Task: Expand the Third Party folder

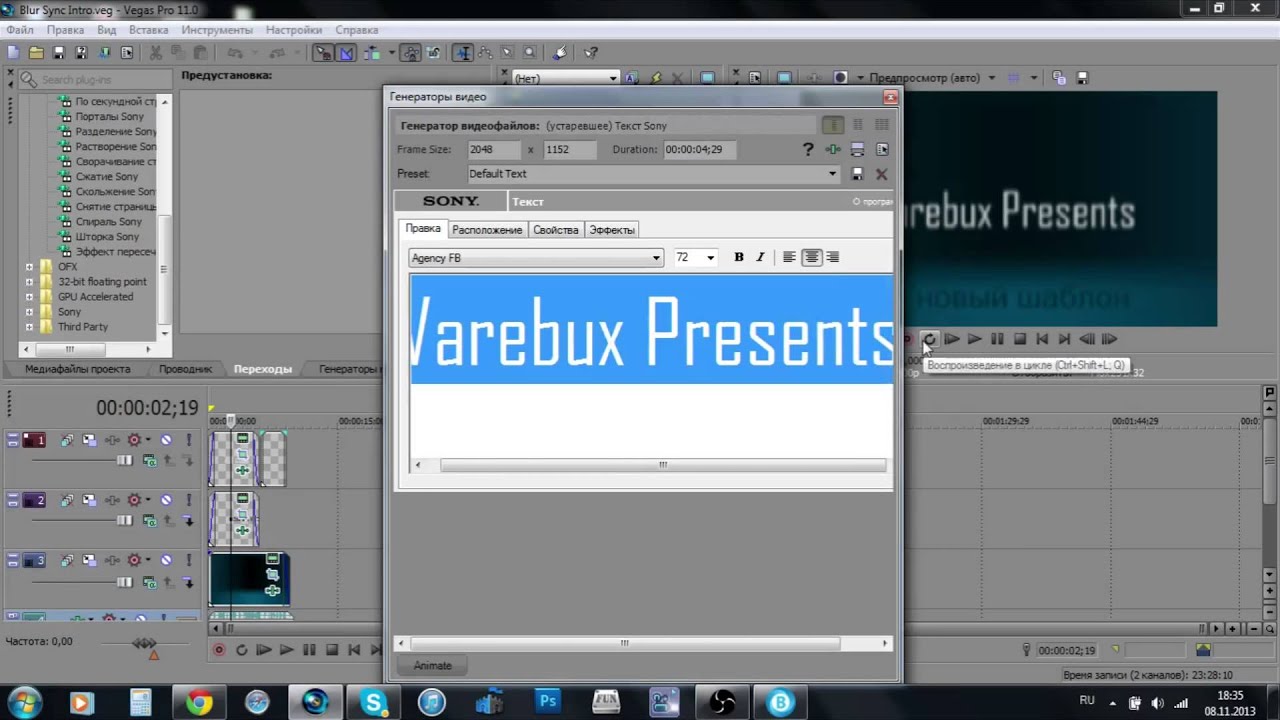Action: click(x=29, y=327)
